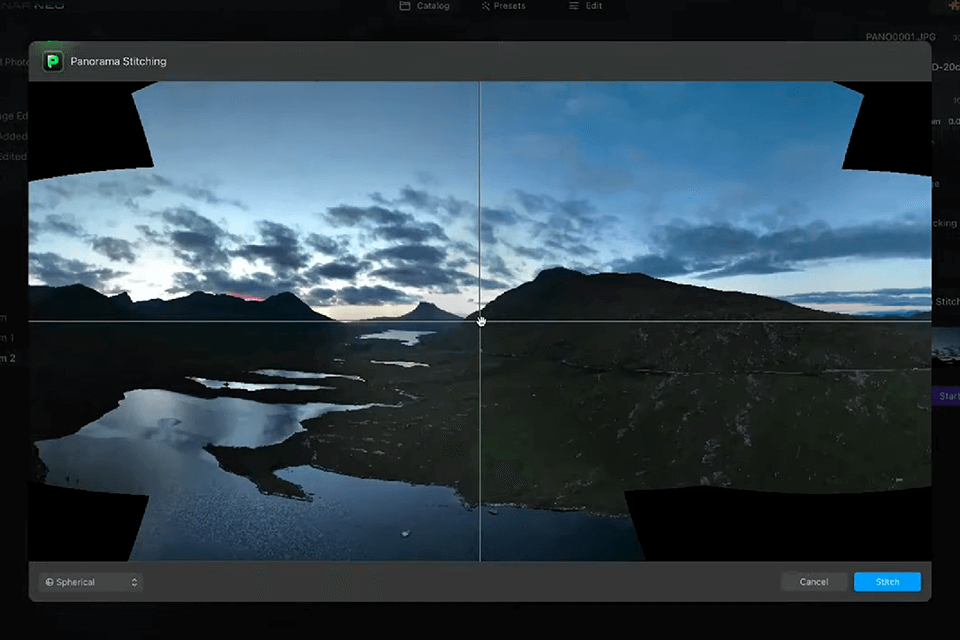960x640 pixels.
Task: Switch to the Presets tab
Action: 503,6
